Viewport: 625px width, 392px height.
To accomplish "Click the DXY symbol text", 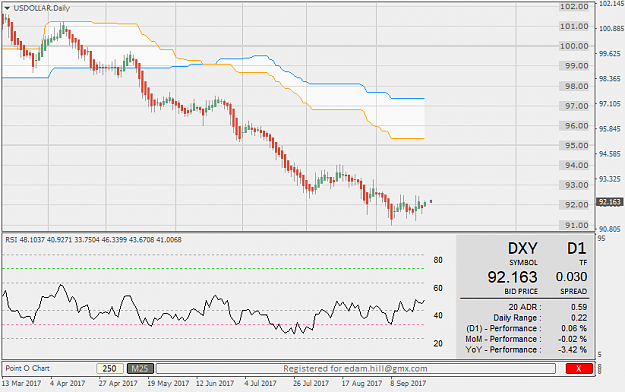I will coord(523,248).
